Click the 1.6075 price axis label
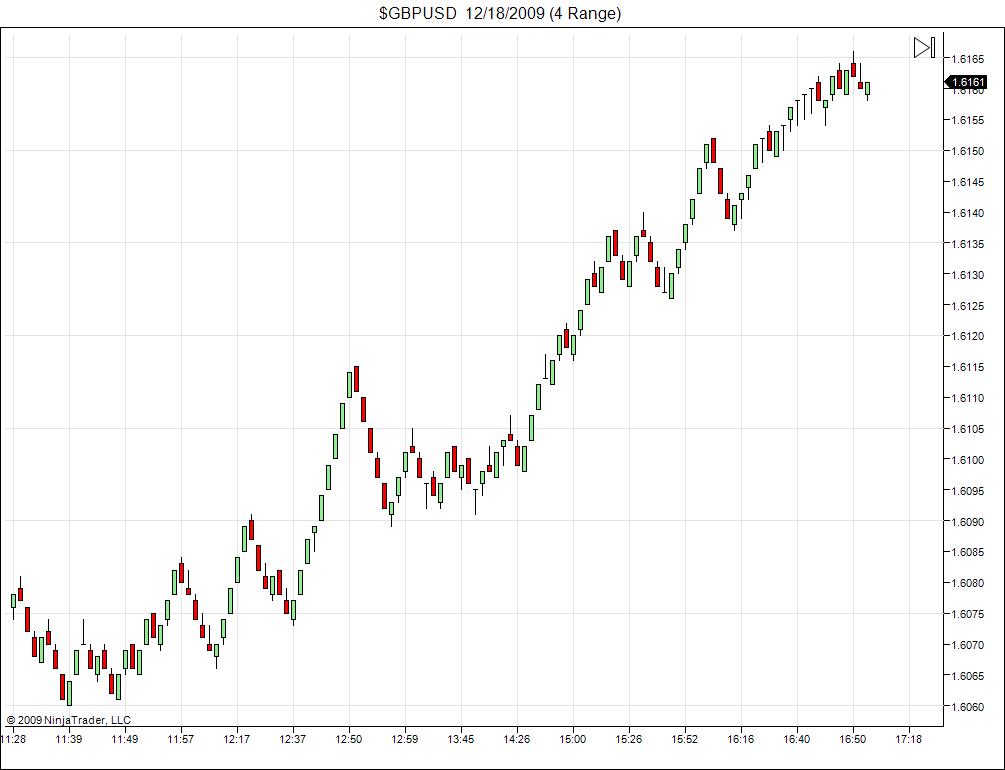 (967, 614)
